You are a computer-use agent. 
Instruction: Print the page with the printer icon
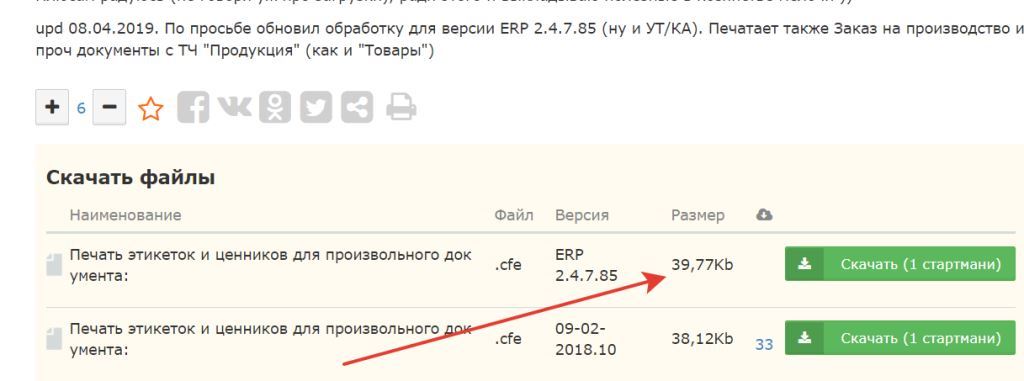pos(401,108)
